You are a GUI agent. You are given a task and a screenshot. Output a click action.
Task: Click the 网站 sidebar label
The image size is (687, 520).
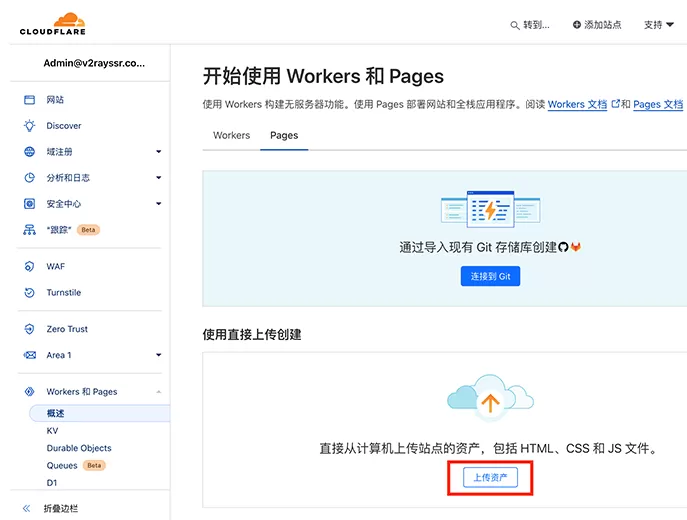click(x=55, y=100)
